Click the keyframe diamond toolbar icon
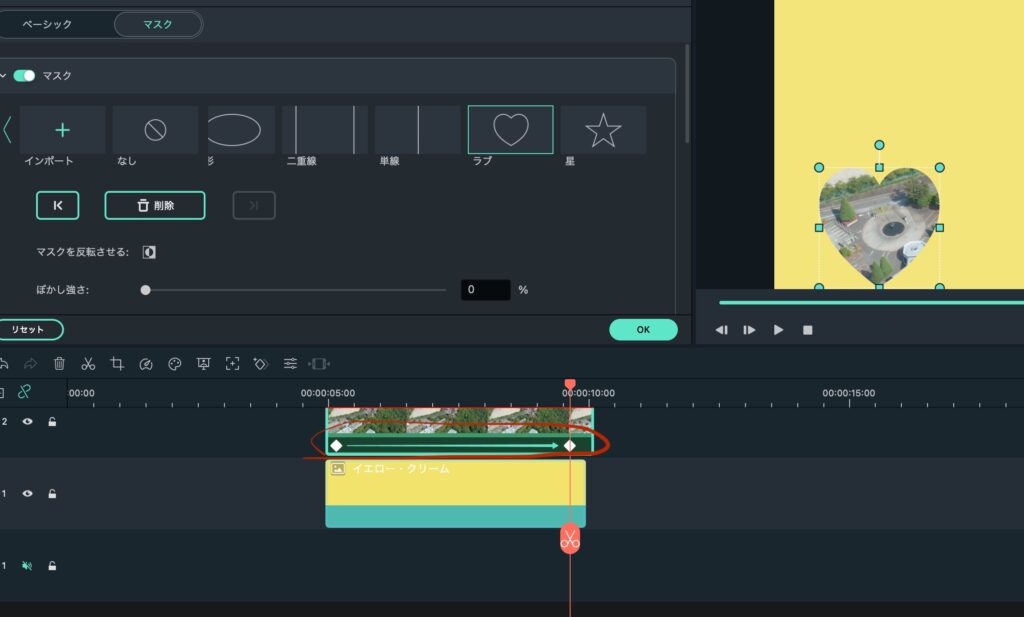Image resolution: width=1024 pixels, height=617 pixels. pos(261,364)
